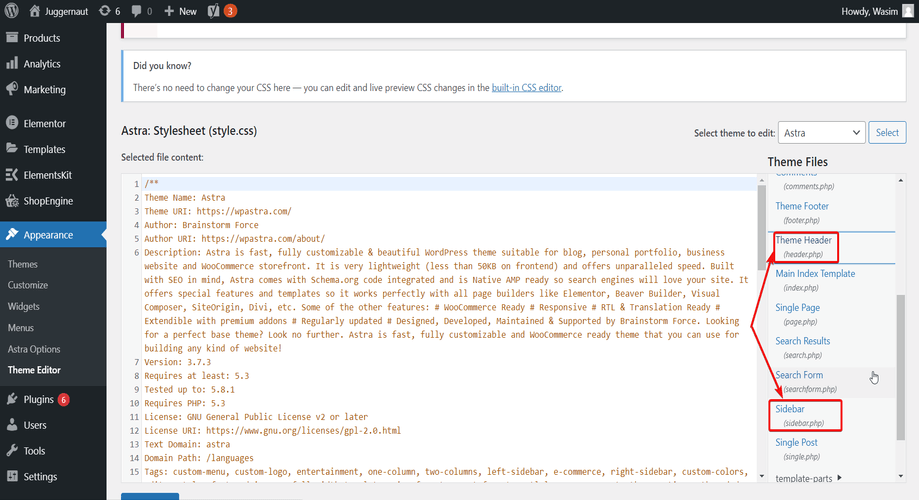Click Howdy, Wasim account menu
This screenshot has width=919, height=500.
(x=877, y=11)
